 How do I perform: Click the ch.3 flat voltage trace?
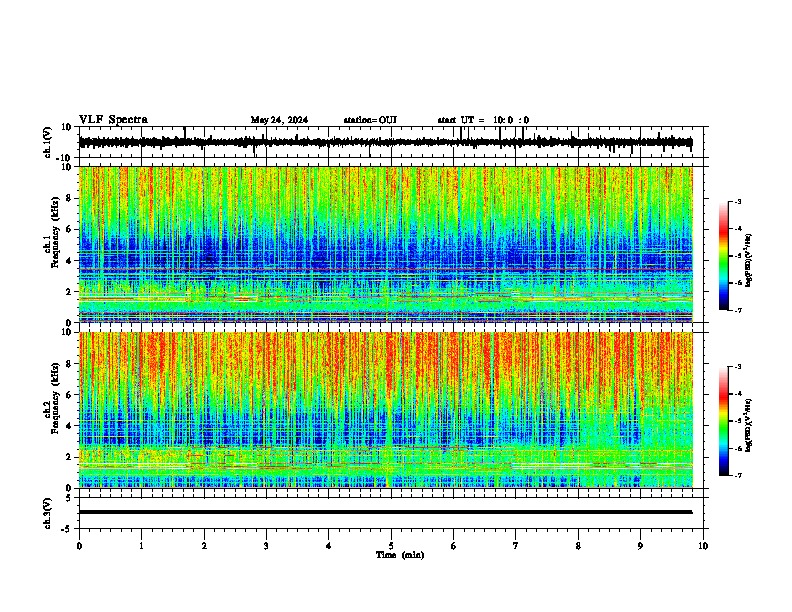385,512
